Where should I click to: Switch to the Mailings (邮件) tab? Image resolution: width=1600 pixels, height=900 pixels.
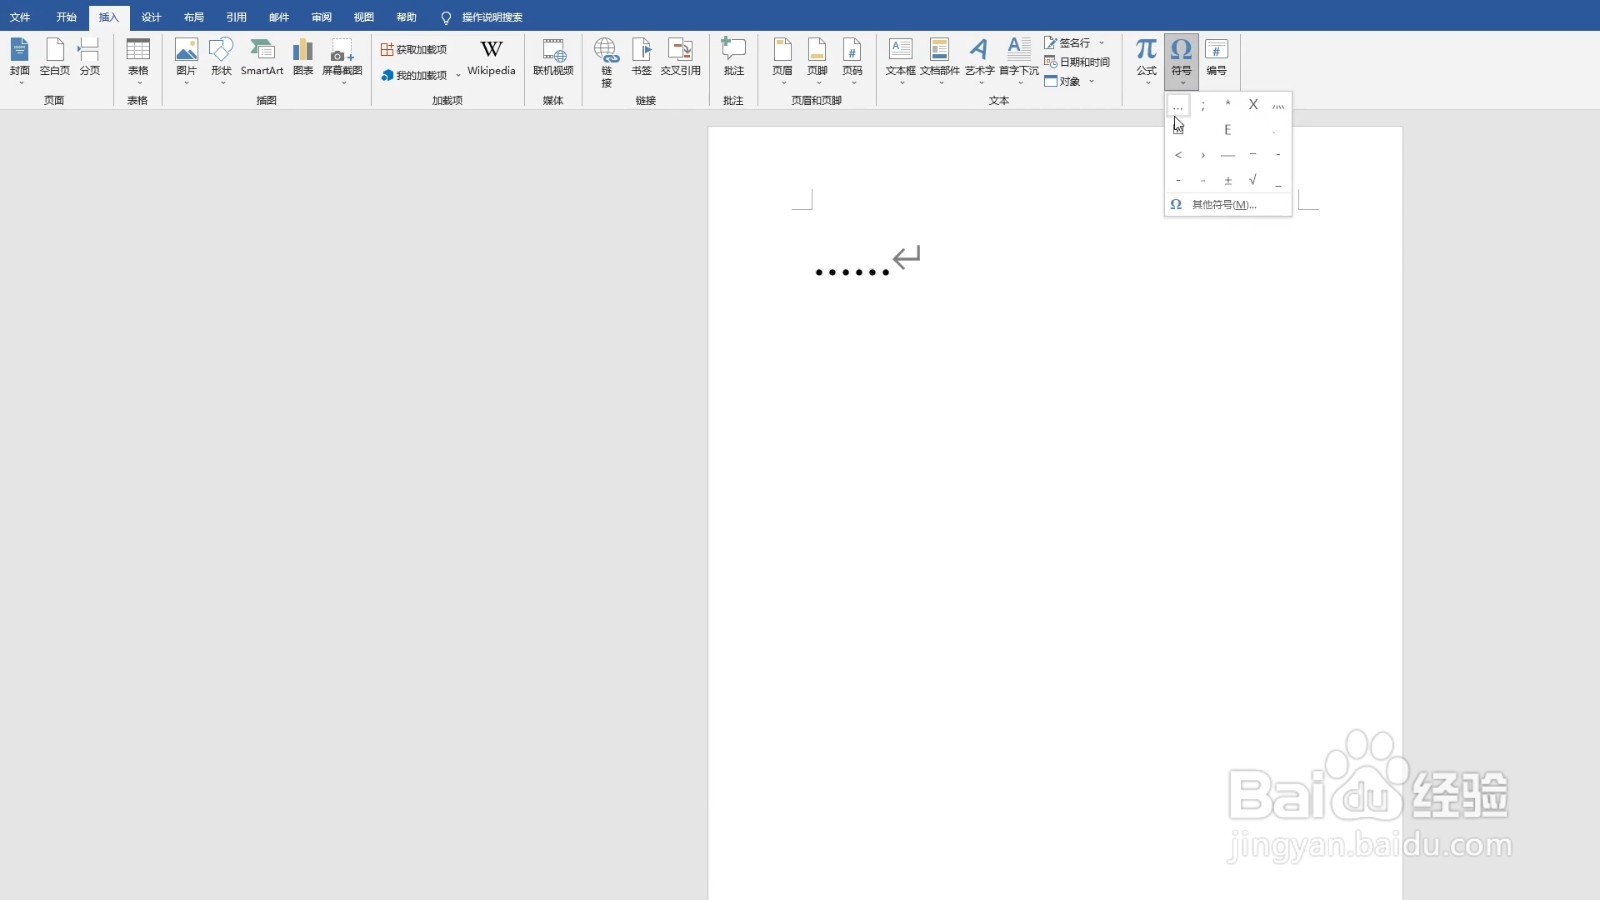point(279,17)
